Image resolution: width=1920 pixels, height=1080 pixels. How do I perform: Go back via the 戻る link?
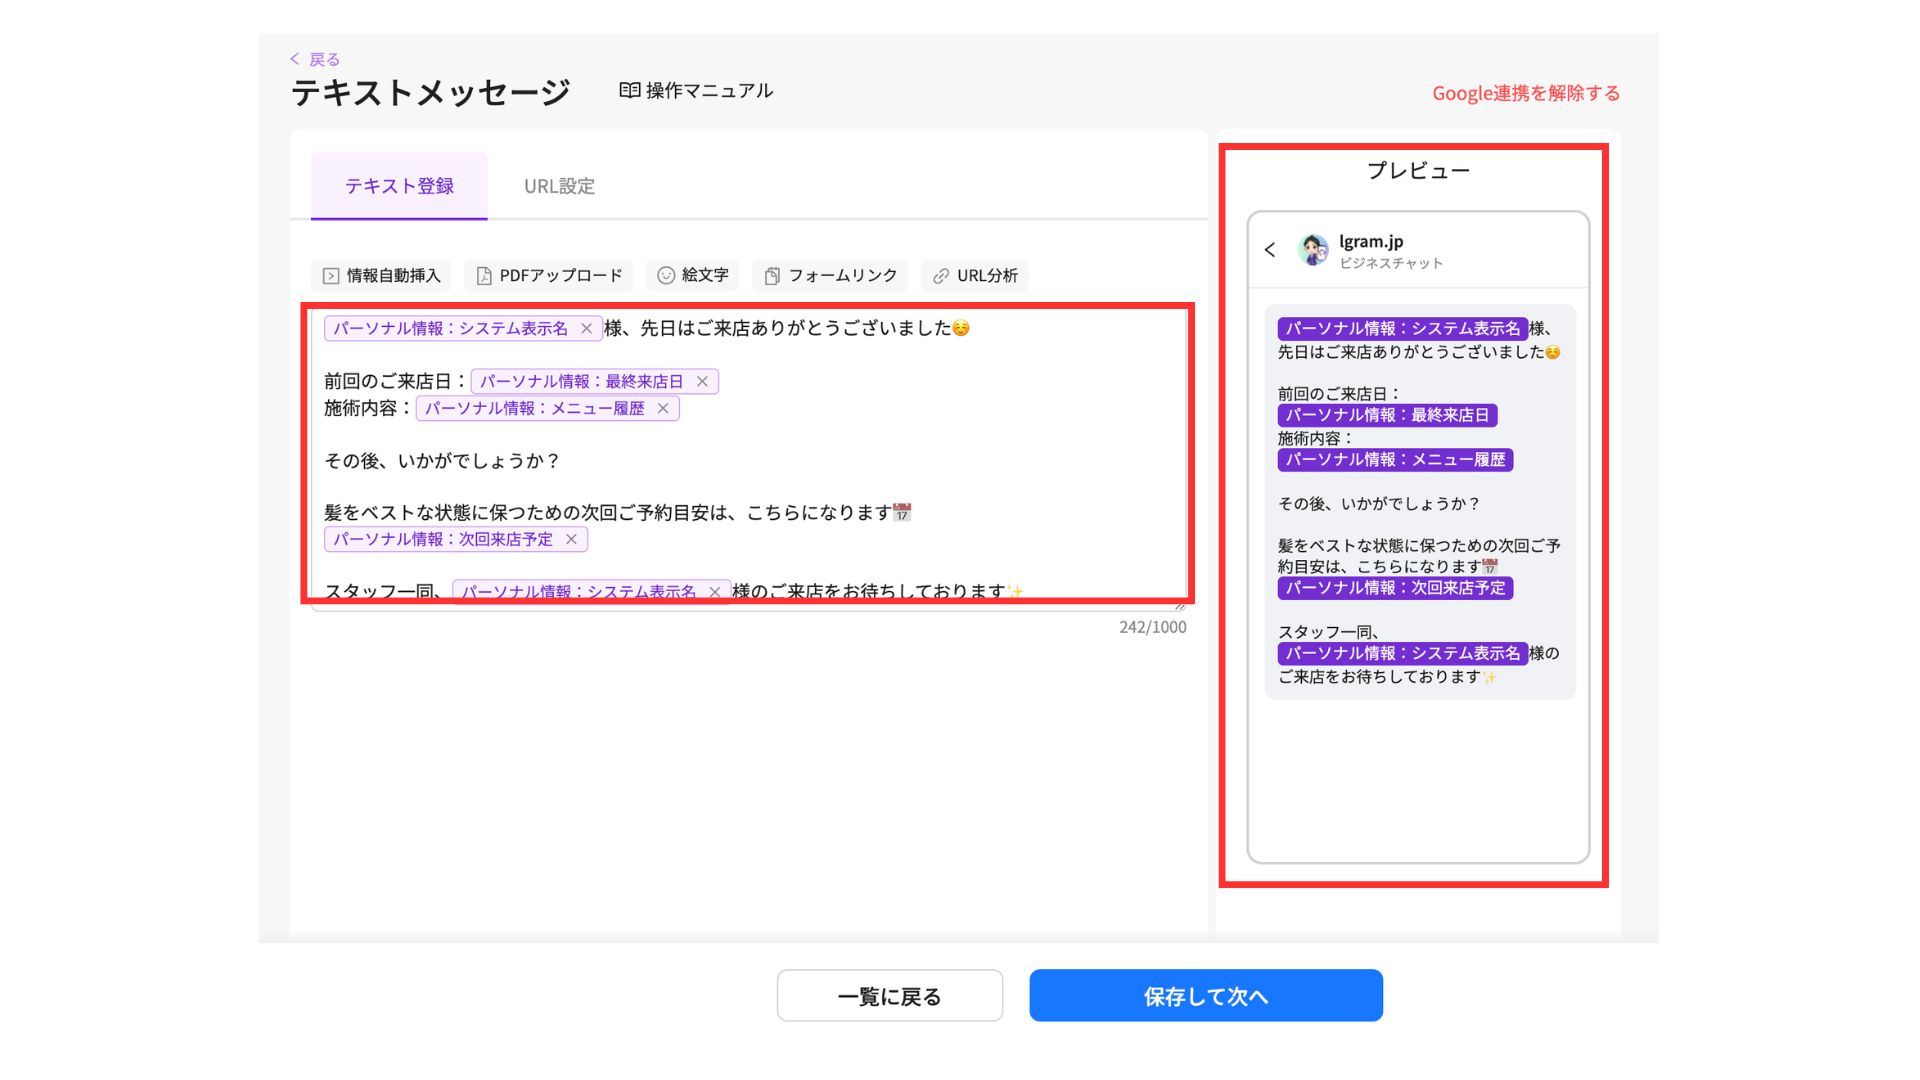[x=316, y=59]
